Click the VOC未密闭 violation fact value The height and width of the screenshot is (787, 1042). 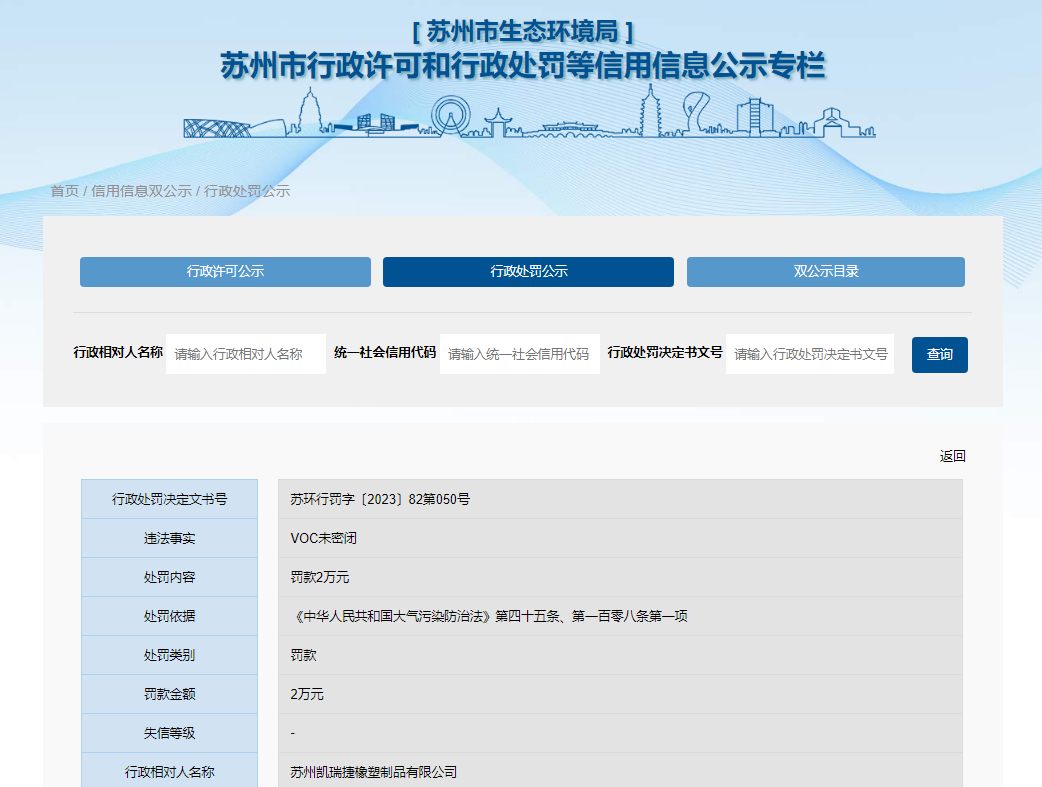(x=323, y=538)
